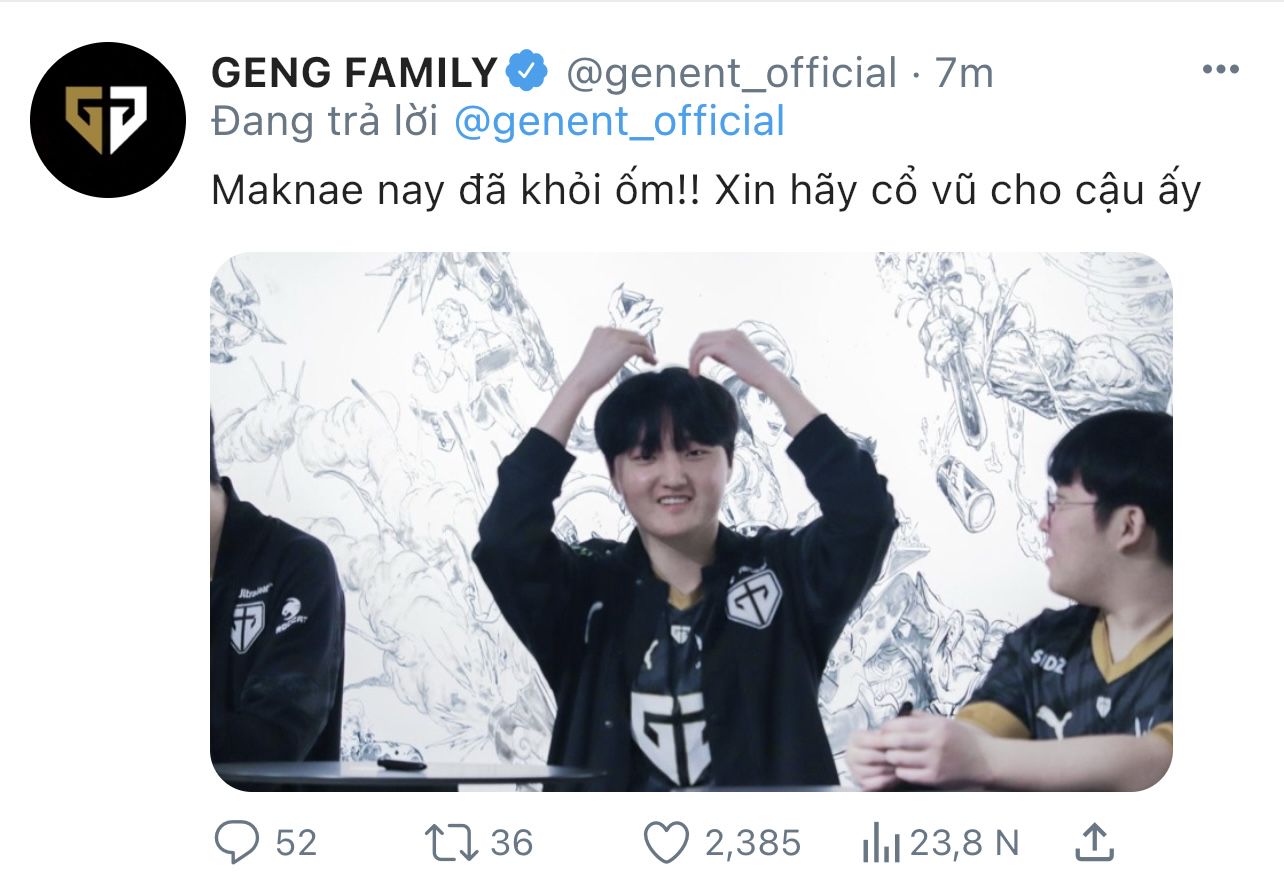The width and height of the screenshot is (1284, 884).
Task: Open the GENG FAMILY profile avatar
Action: [x=108, y=120]
